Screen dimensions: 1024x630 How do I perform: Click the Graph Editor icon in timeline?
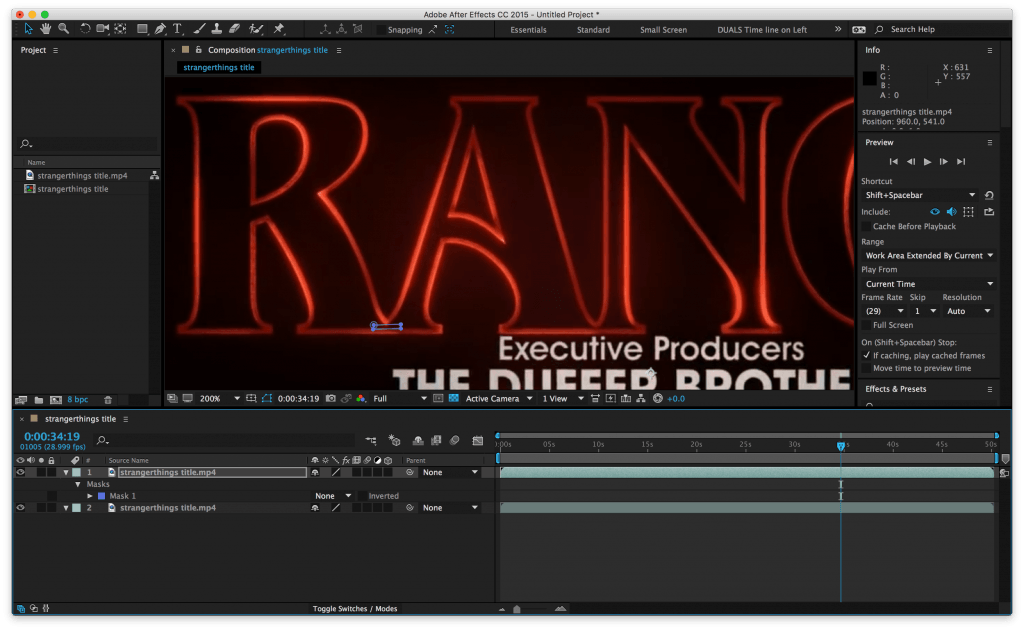pos(478,441)
